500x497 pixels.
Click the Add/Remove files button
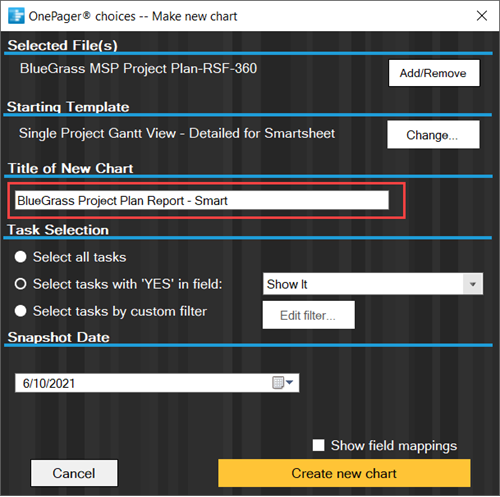434,73
